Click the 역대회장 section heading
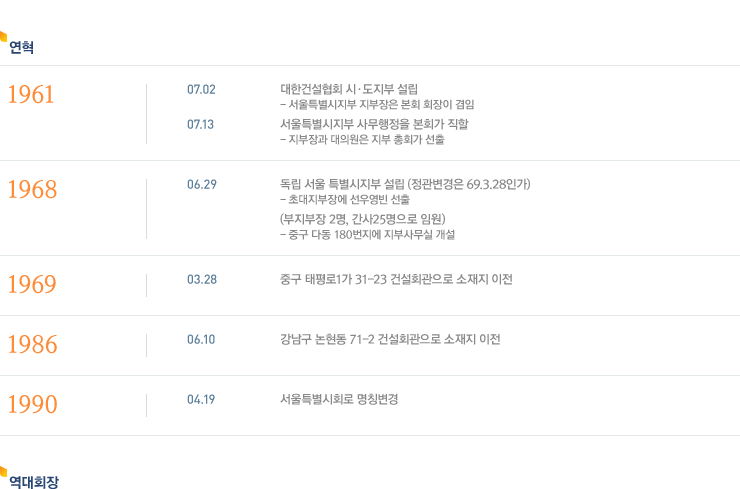The image size is (740, 489). tap(34, 482)
